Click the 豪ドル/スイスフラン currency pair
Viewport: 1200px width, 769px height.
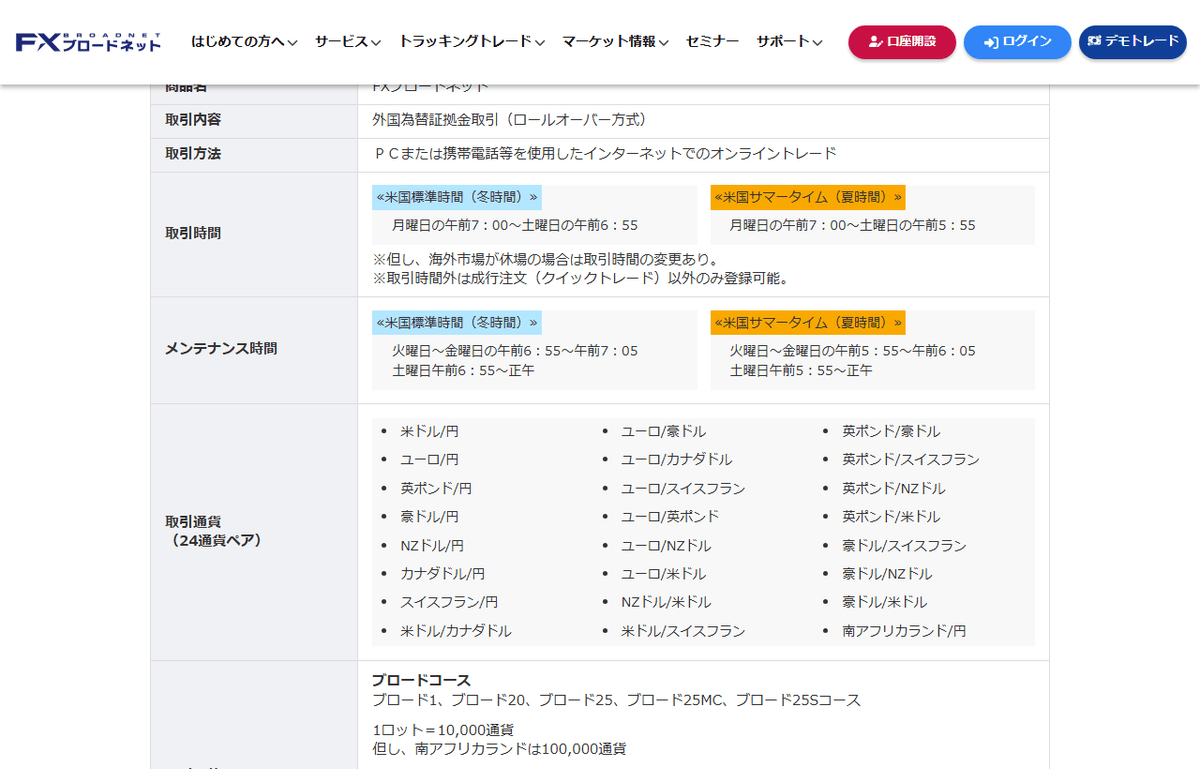tap(904, 546)
